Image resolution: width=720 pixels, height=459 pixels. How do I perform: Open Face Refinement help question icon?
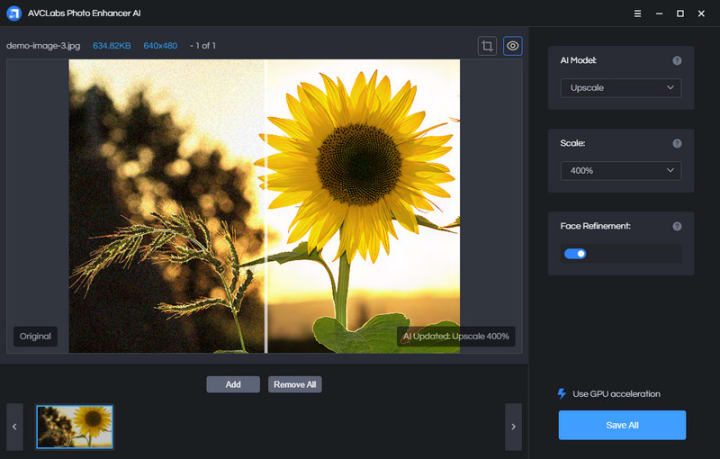(x=677, y=226)
